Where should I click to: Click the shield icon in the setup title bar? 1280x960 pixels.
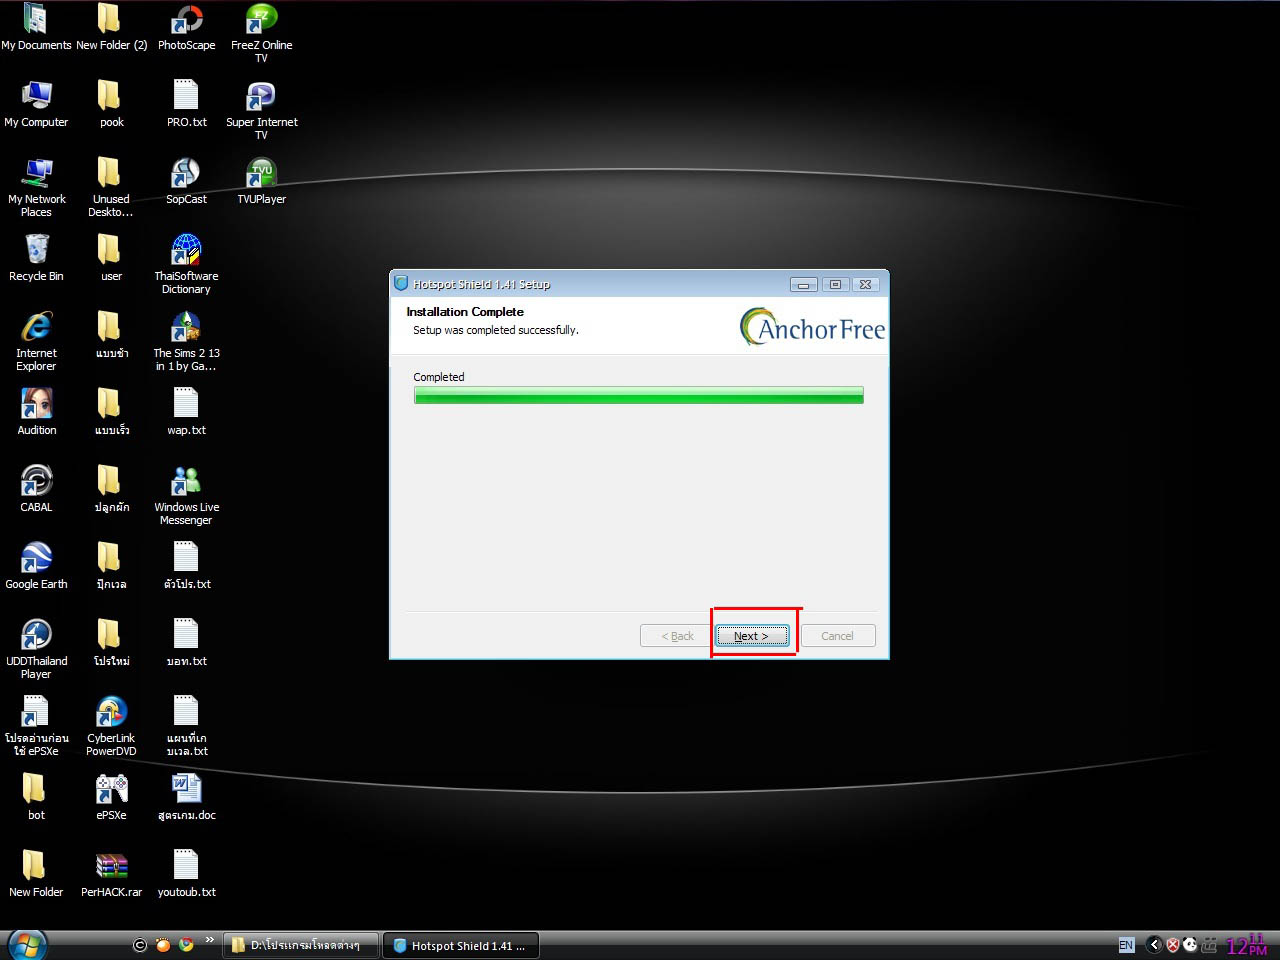pos(401,283)
